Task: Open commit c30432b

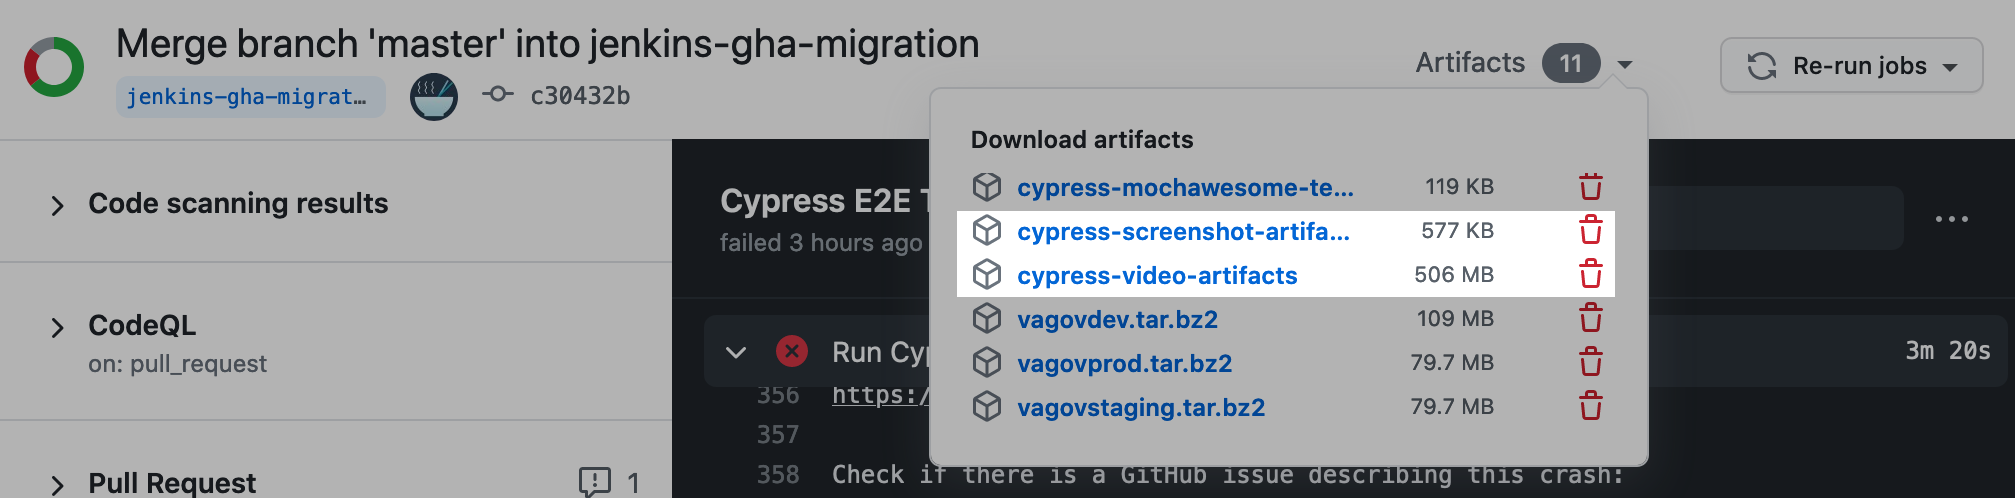Action: (579, 96)
